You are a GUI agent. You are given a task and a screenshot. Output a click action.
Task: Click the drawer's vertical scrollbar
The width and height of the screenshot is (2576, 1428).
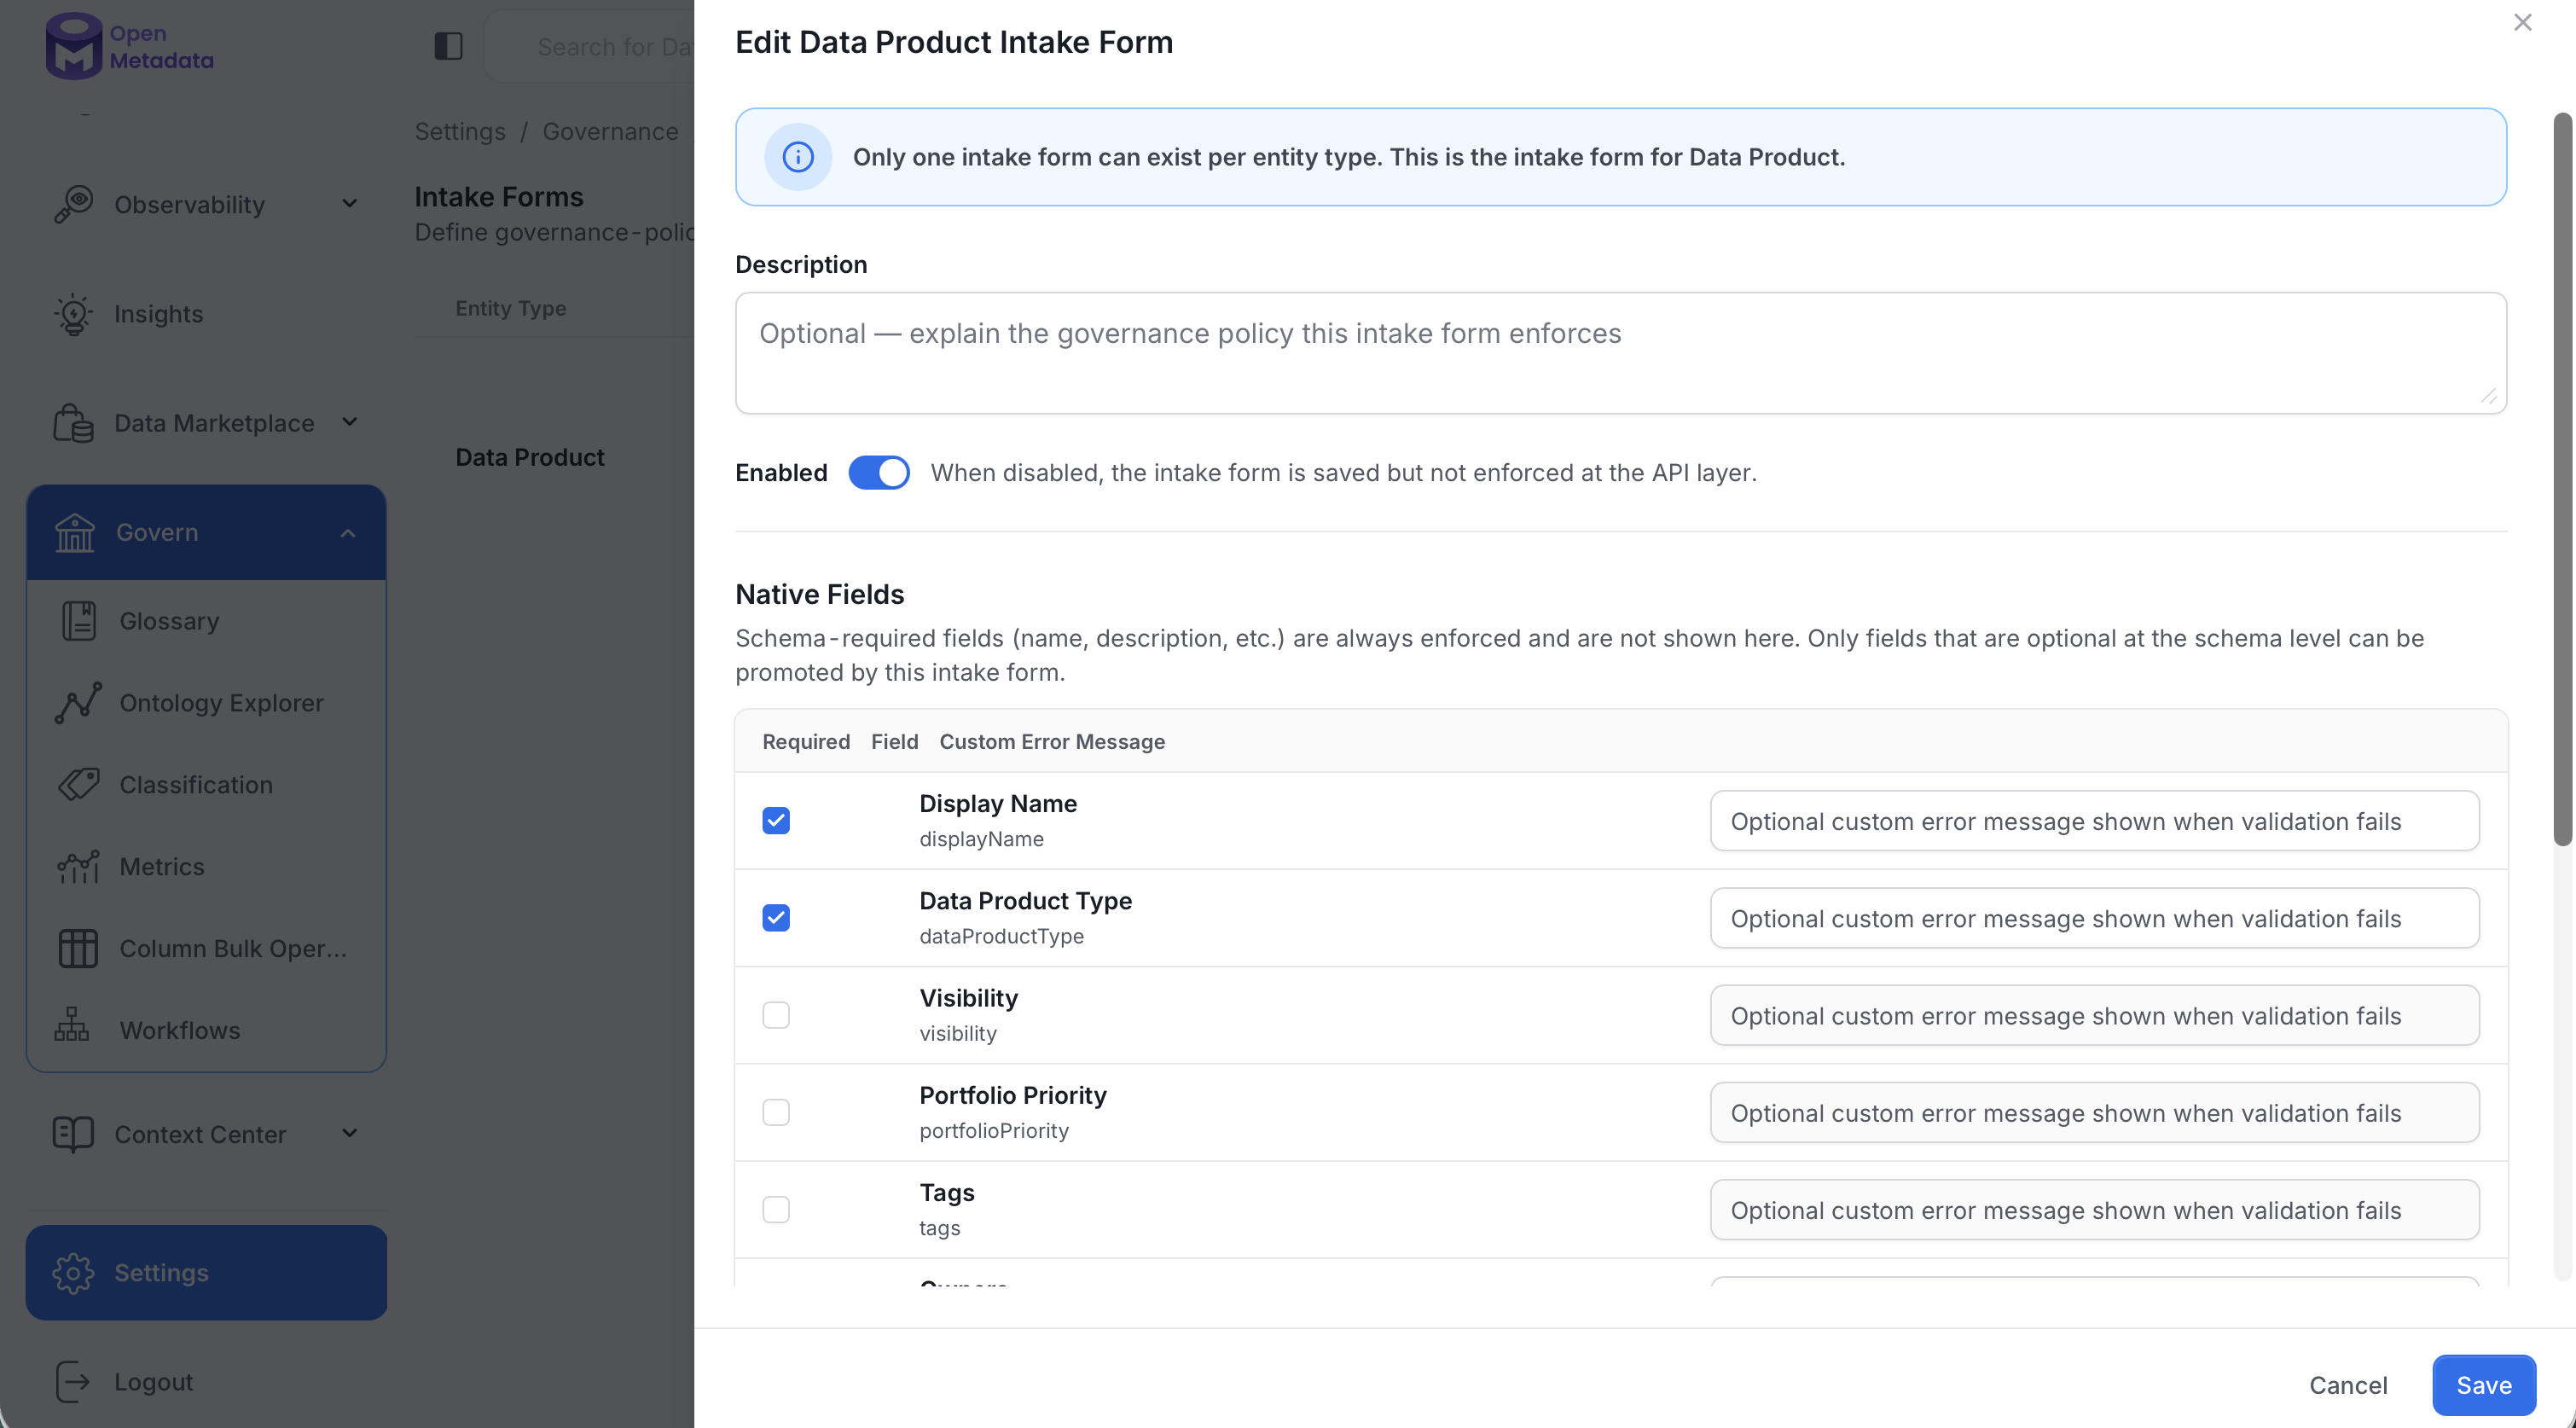click(x=2563, y=480)
